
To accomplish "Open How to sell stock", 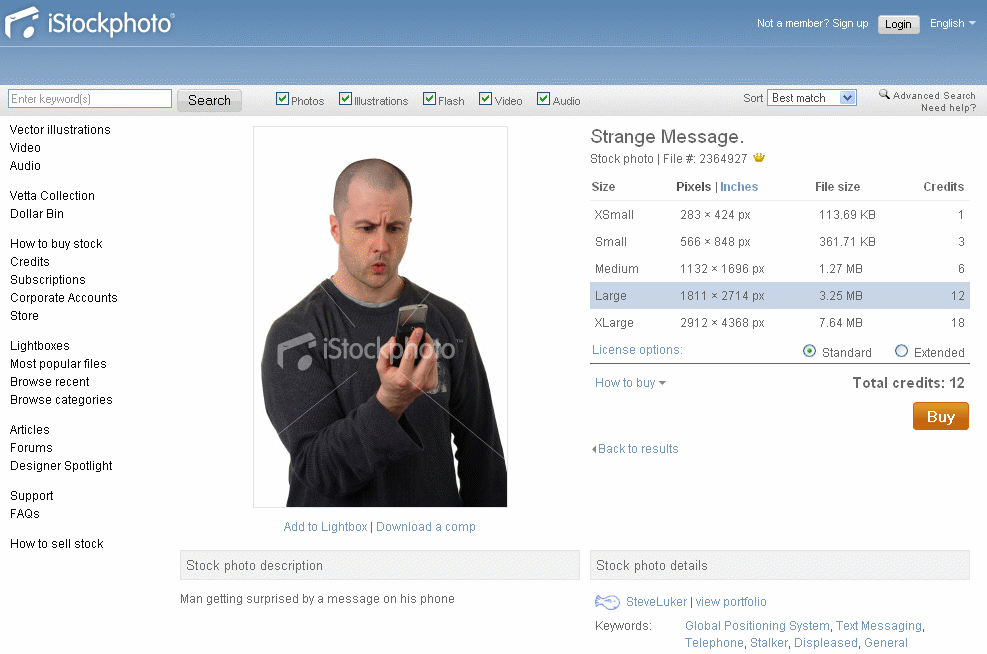I will point(57,544).
